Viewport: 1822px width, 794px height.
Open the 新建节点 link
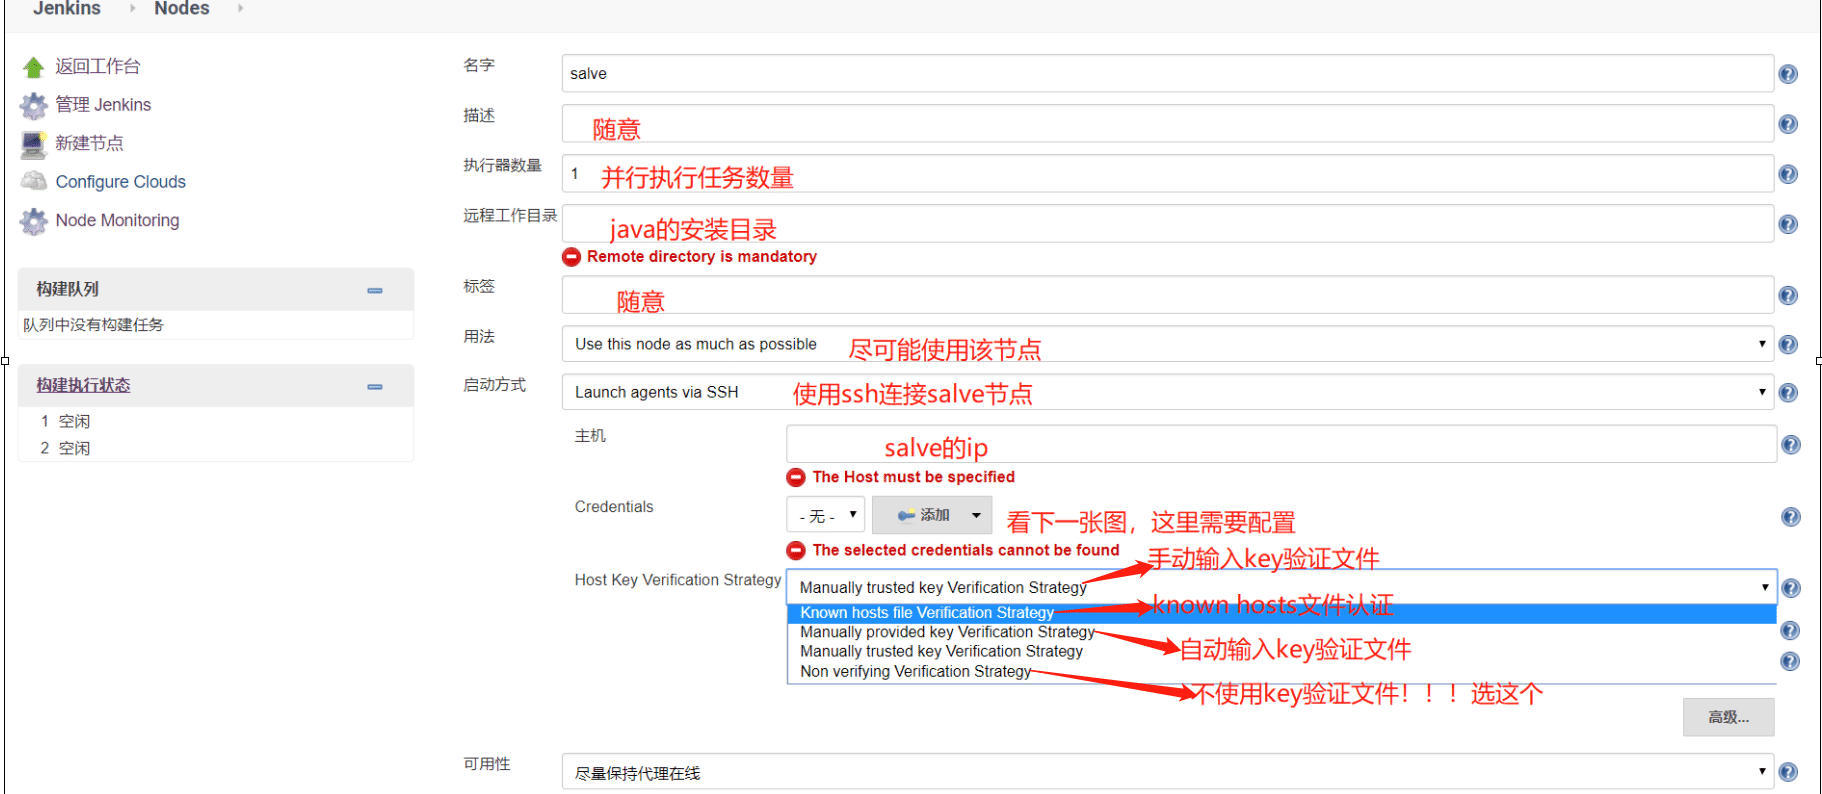point(90,144)
